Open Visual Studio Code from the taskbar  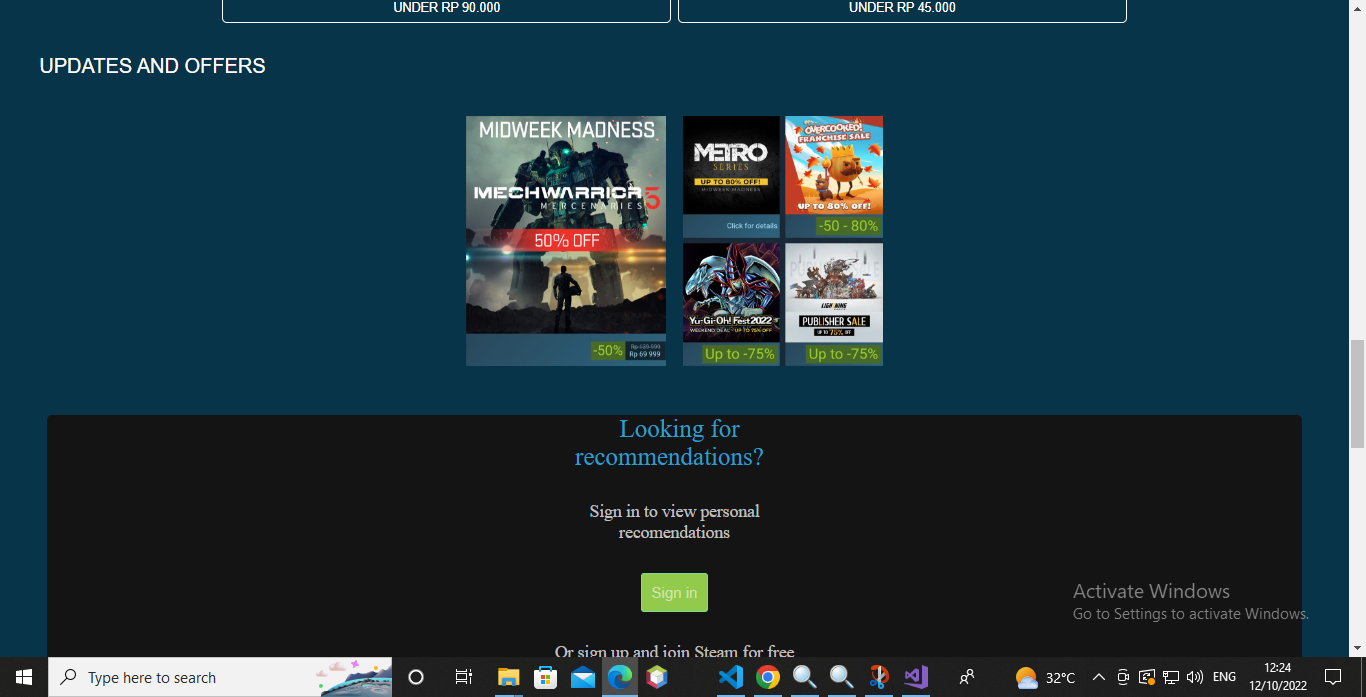[731, 677]
